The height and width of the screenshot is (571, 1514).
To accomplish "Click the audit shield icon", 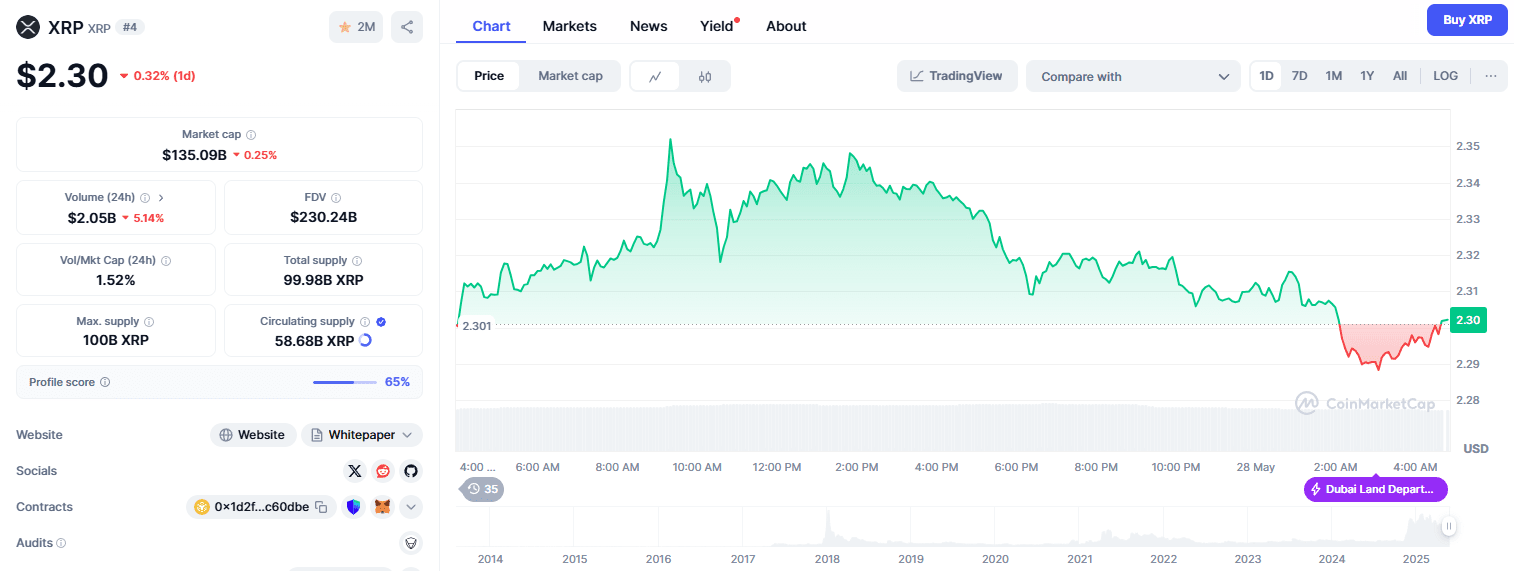I will click(x=410, y=543).
